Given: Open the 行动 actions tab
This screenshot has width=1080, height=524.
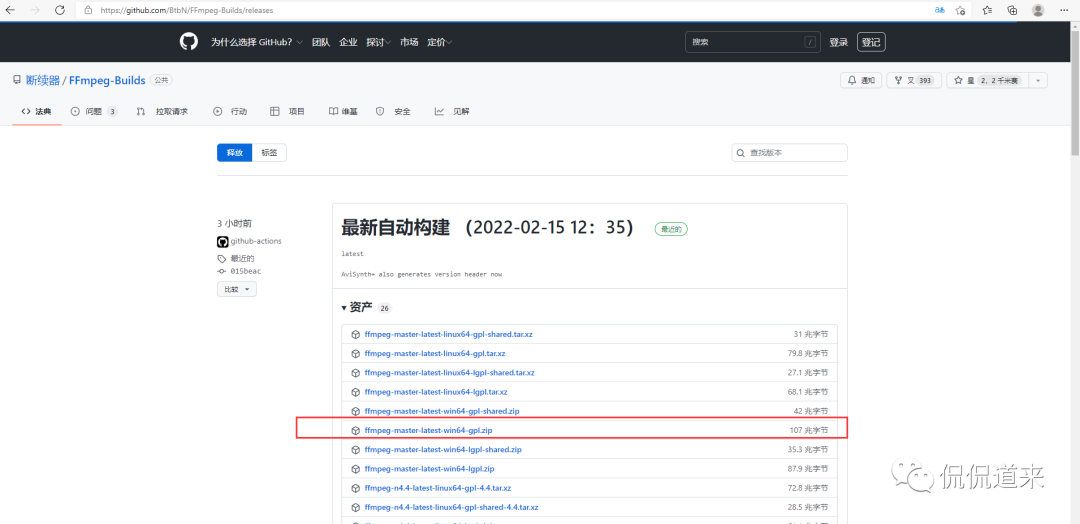Looking at the screenshot, I should [230, 112].
